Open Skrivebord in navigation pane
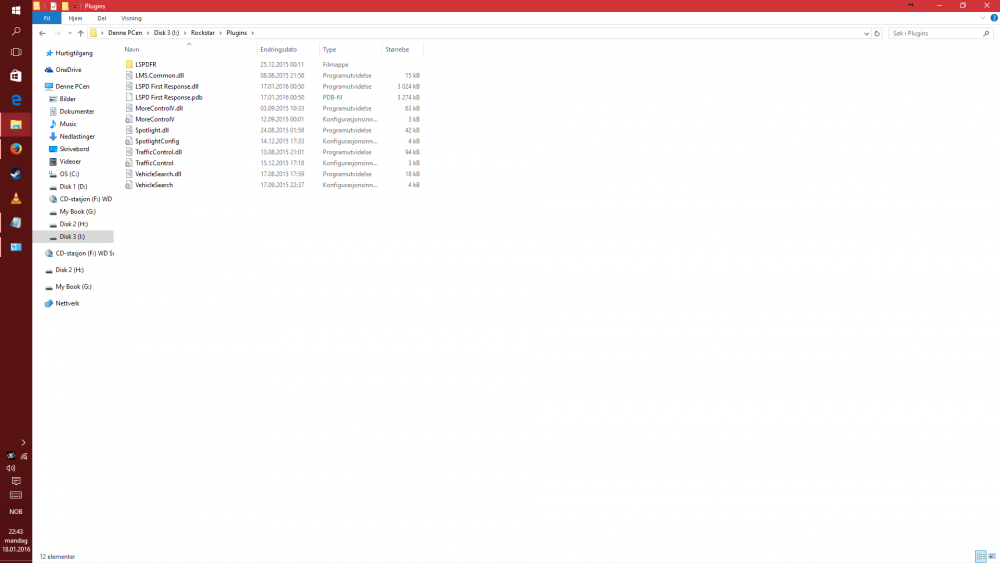This screenshot has width=1000, height=563. pos(74,149)
